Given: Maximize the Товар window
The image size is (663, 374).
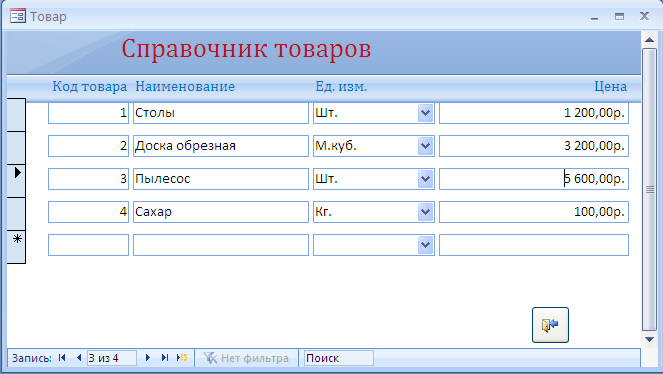Looking at the screenshot, I should coord(619,16).
